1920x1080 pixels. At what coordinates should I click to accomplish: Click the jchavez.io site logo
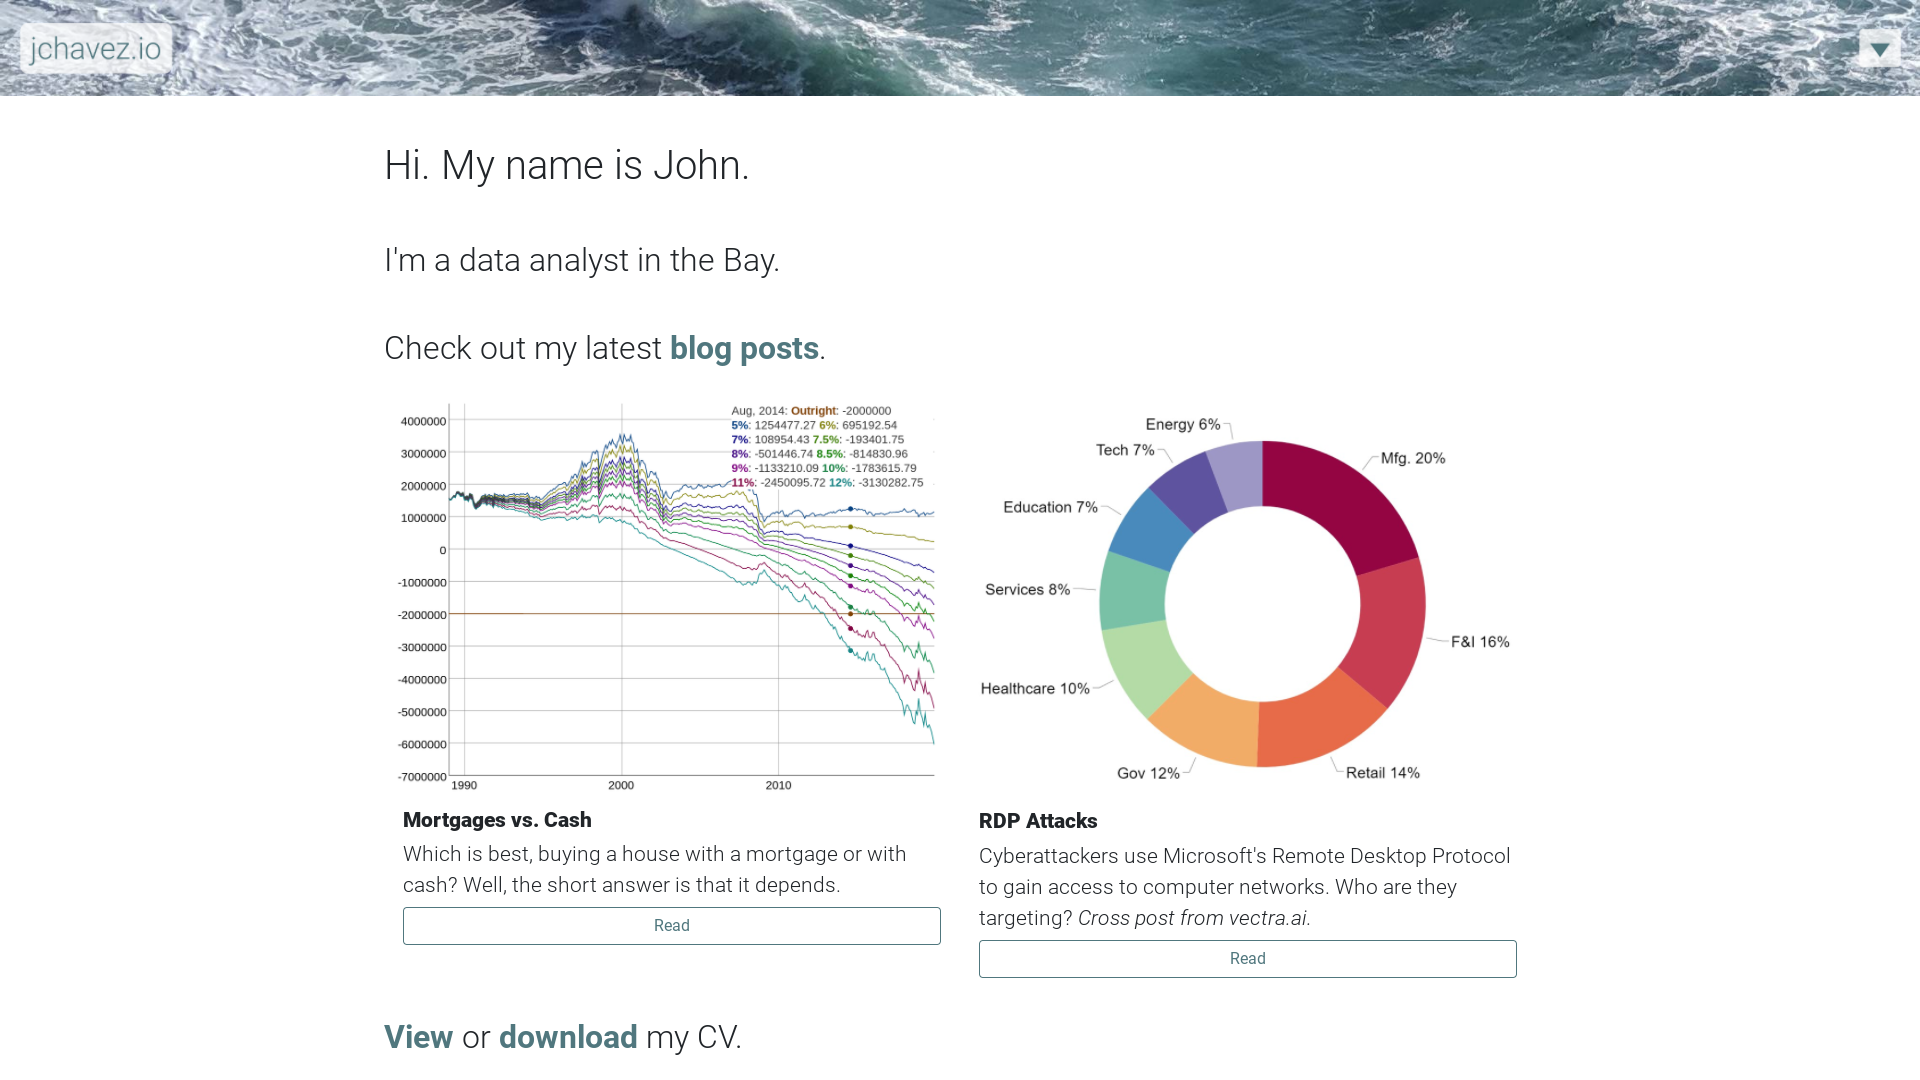coord(96,48)
